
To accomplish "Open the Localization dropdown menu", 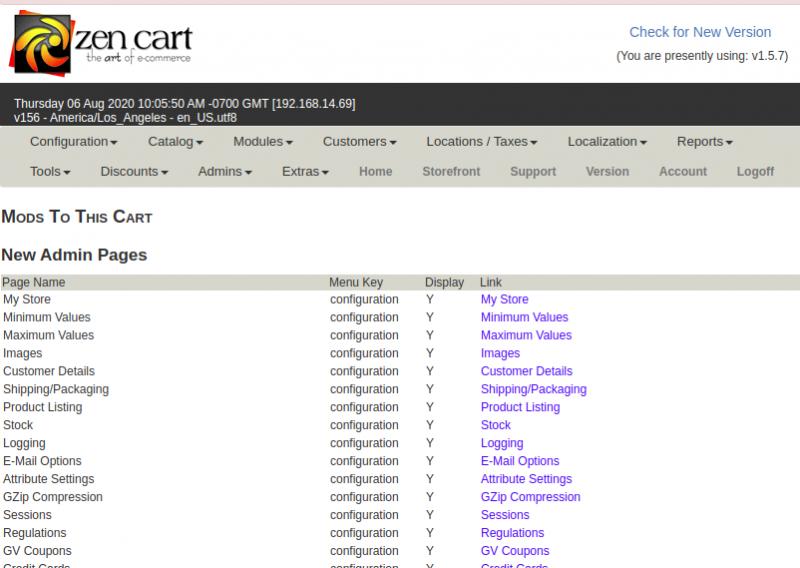I will 607,141.
